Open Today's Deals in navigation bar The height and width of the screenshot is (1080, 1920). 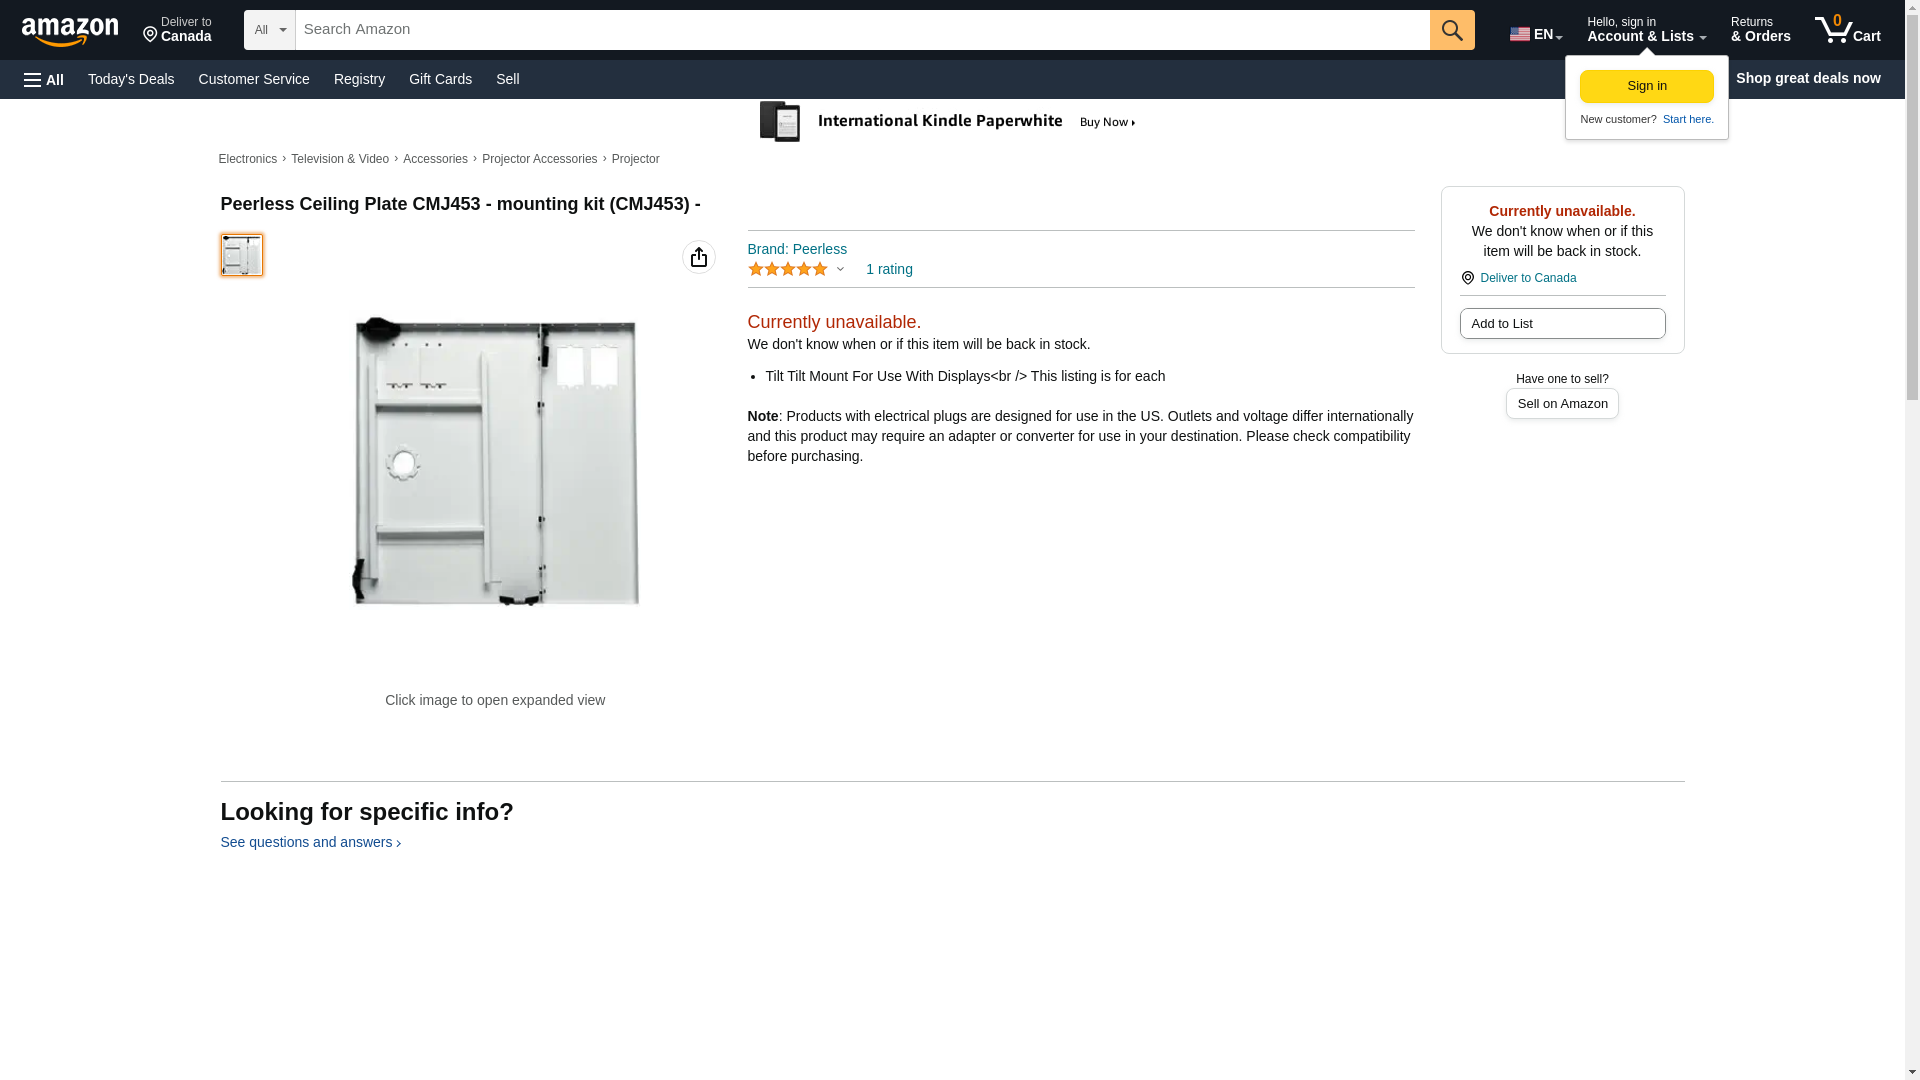[131, 79]
